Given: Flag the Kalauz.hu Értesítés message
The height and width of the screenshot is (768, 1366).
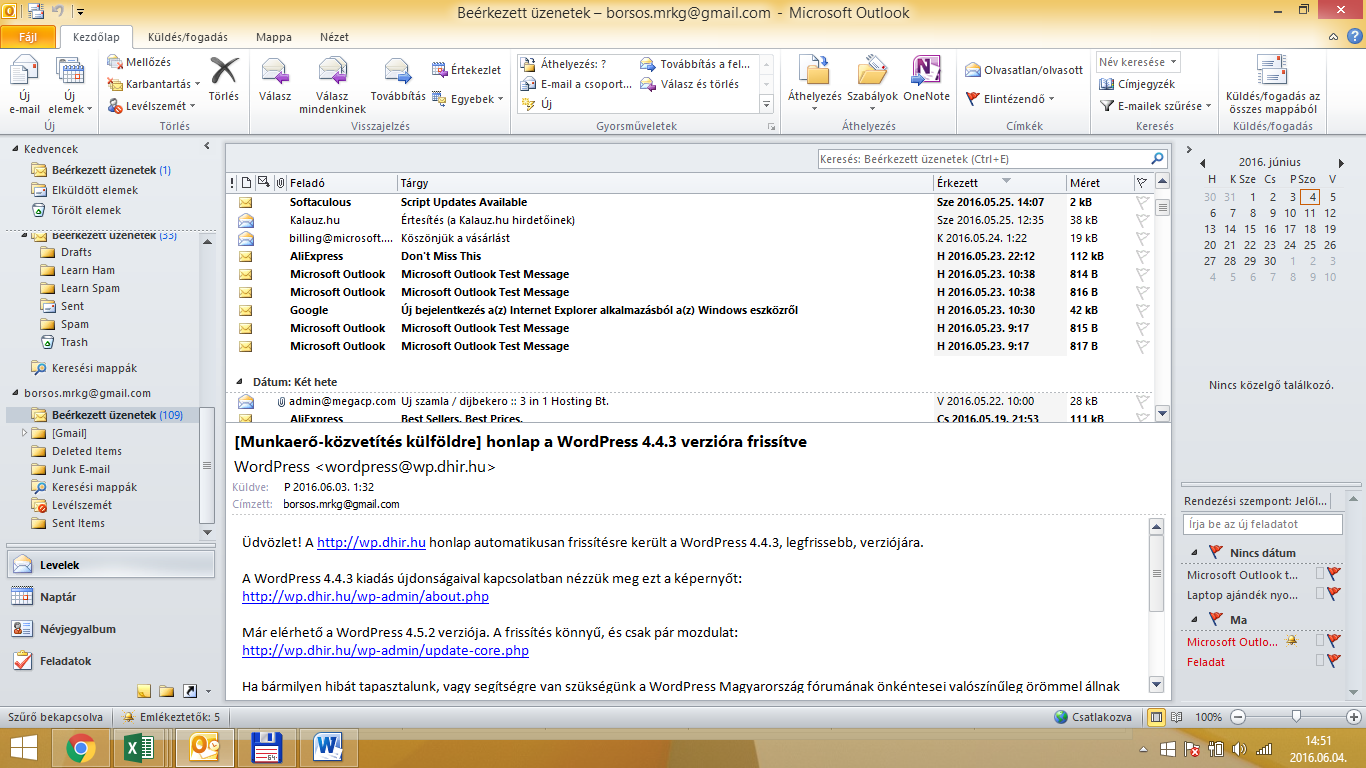Looking at the screenshot, I should (x=1142, y=220).
